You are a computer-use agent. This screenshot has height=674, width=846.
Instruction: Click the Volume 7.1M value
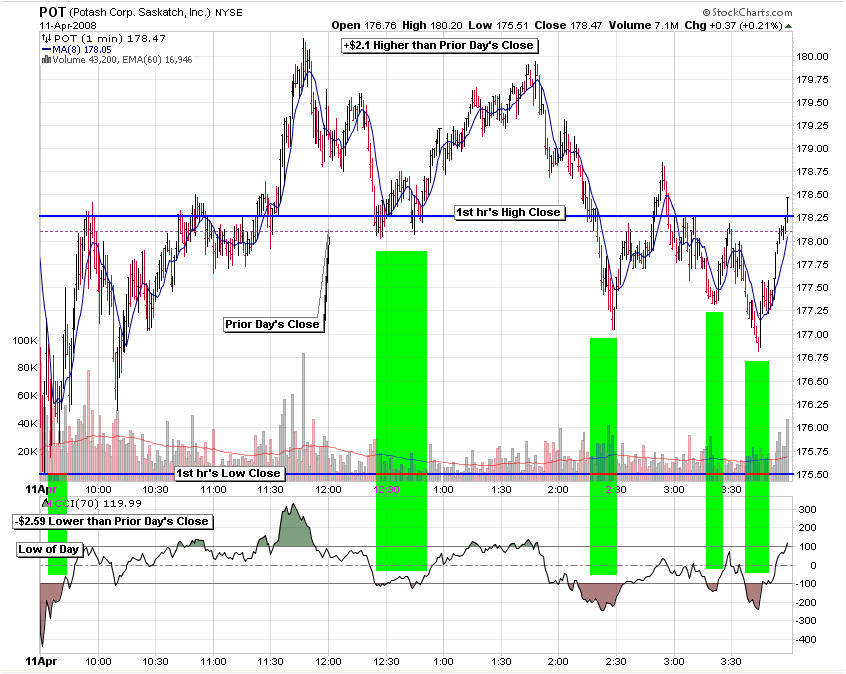coord(644,25)
